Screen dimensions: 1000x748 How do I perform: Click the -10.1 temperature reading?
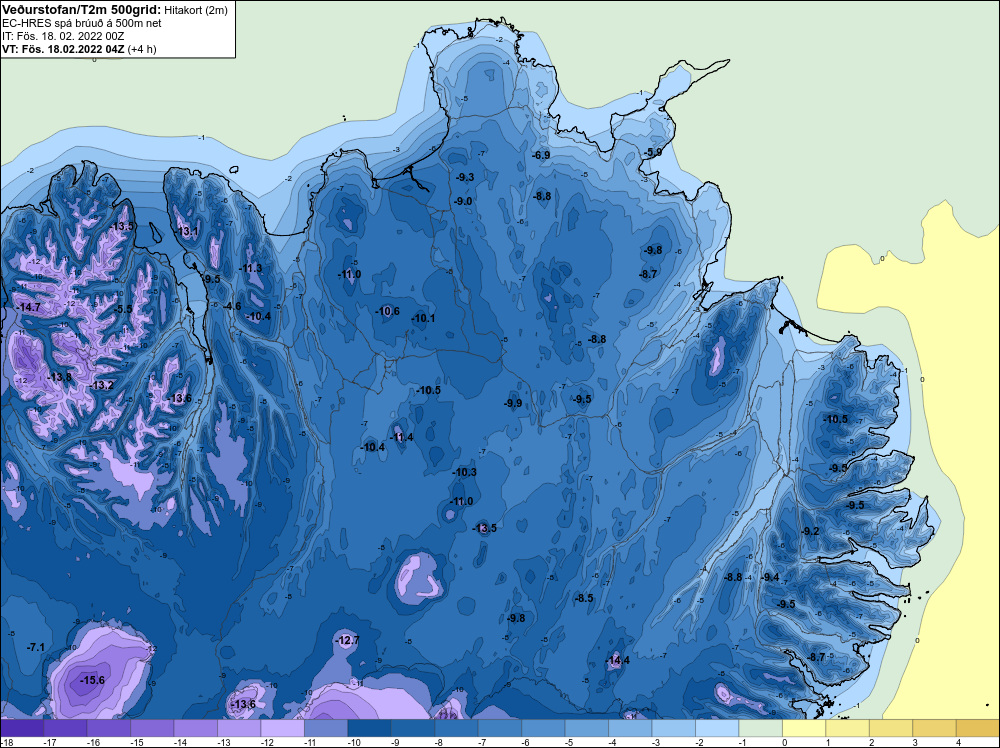[x=423, y=318]
